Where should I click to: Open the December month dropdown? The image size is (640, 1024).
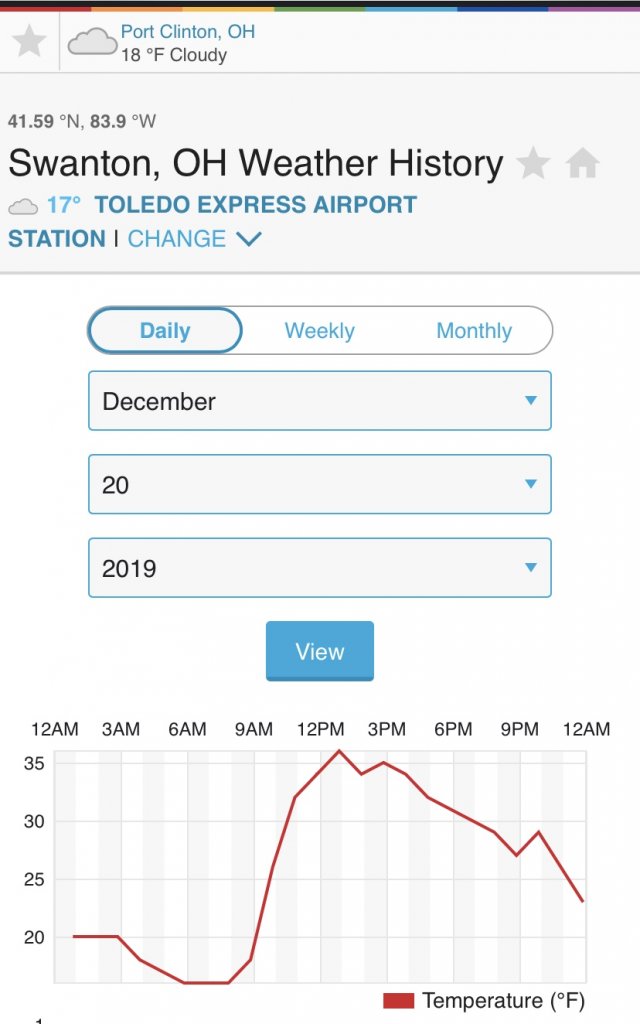320,401
